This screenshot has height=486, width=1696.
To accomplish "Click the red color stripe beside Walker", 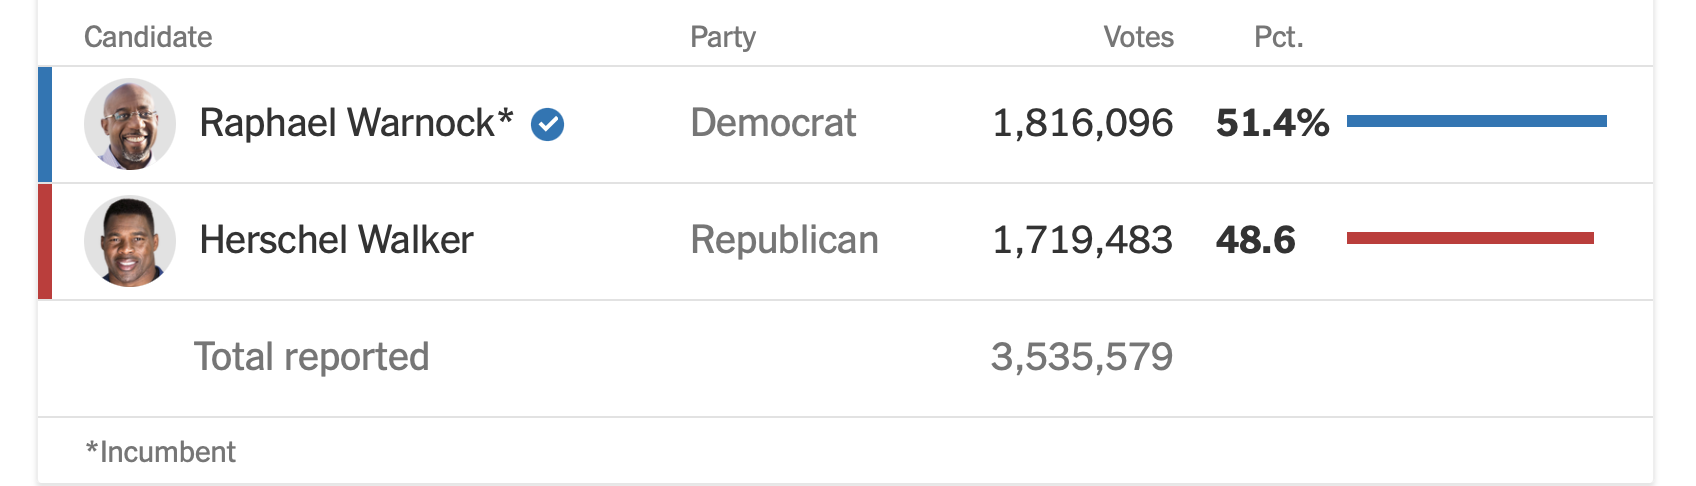I will (x=45, y=241).
